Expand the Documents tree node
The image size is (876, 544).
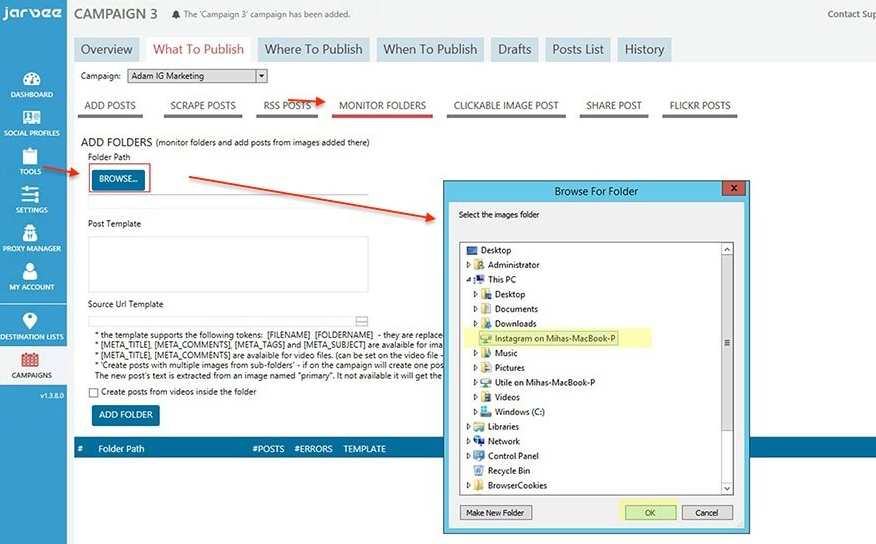click(x=475, y=309)
